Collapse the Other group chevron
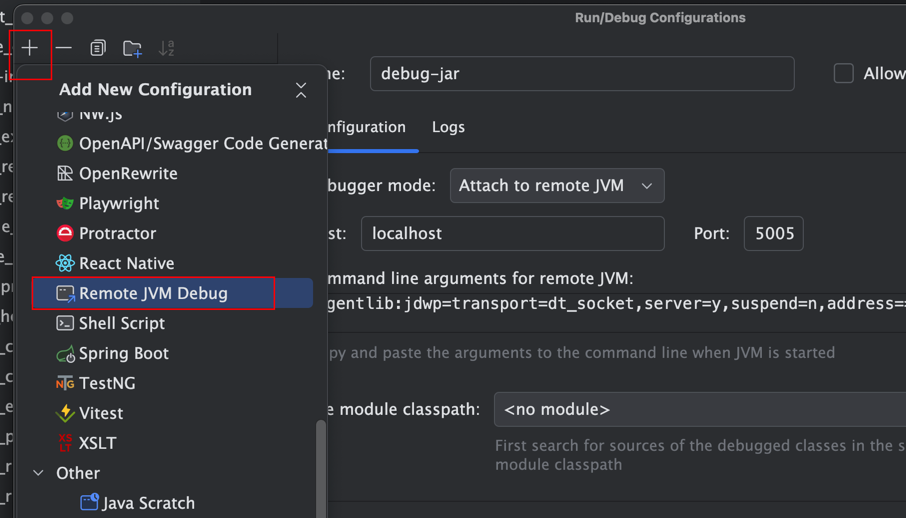Image resolution: width=906 pixels, height=518 pixels. coord(39,473)
